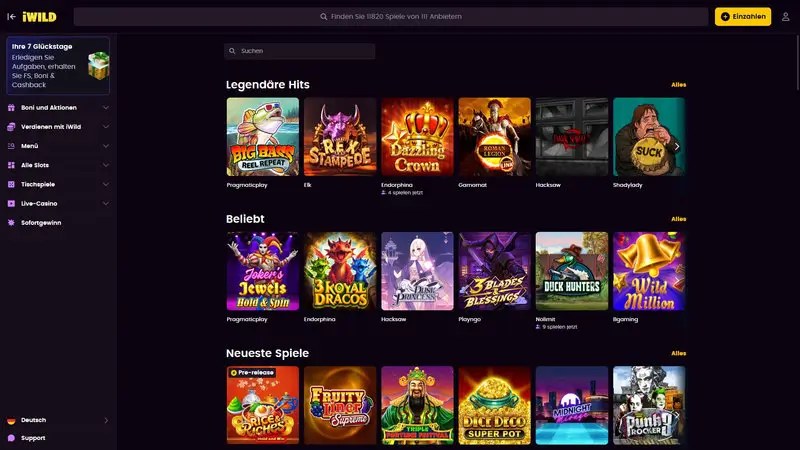Open Rex Stampede game thumbnail
Image resolution: width=800 pixels, height=450 pixels.
340,137
